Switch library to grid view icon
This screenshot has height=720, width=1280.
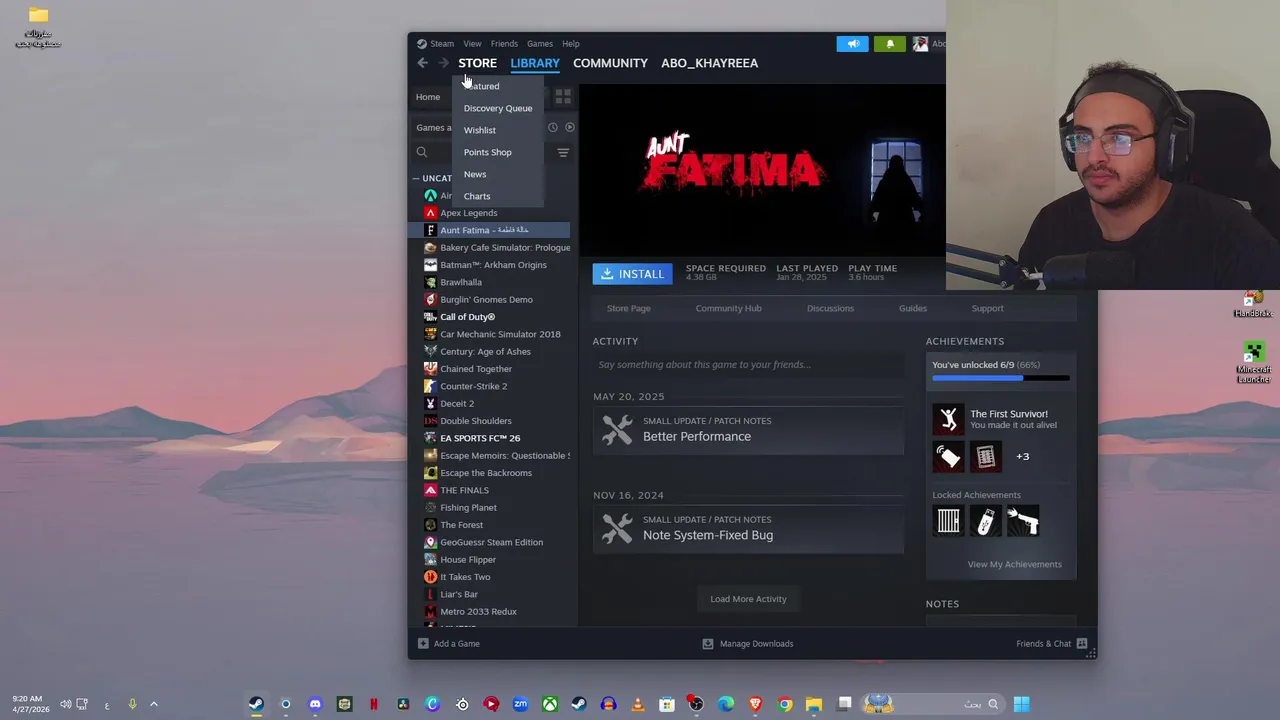(563, 97)
